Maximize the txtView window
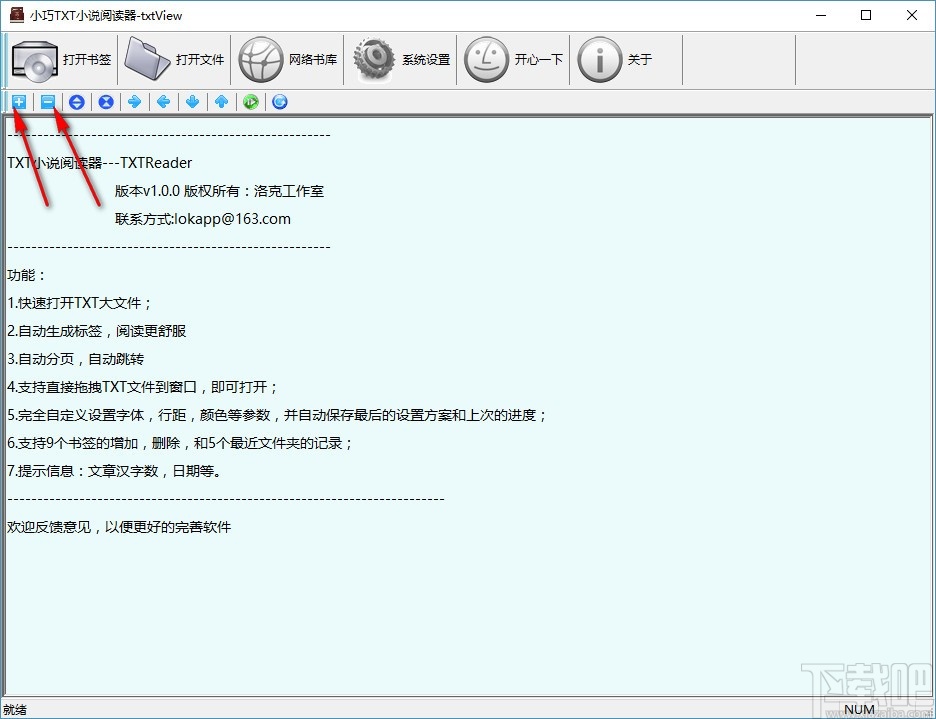This screenshot has height=719, width=936. [x=866, y=15]
